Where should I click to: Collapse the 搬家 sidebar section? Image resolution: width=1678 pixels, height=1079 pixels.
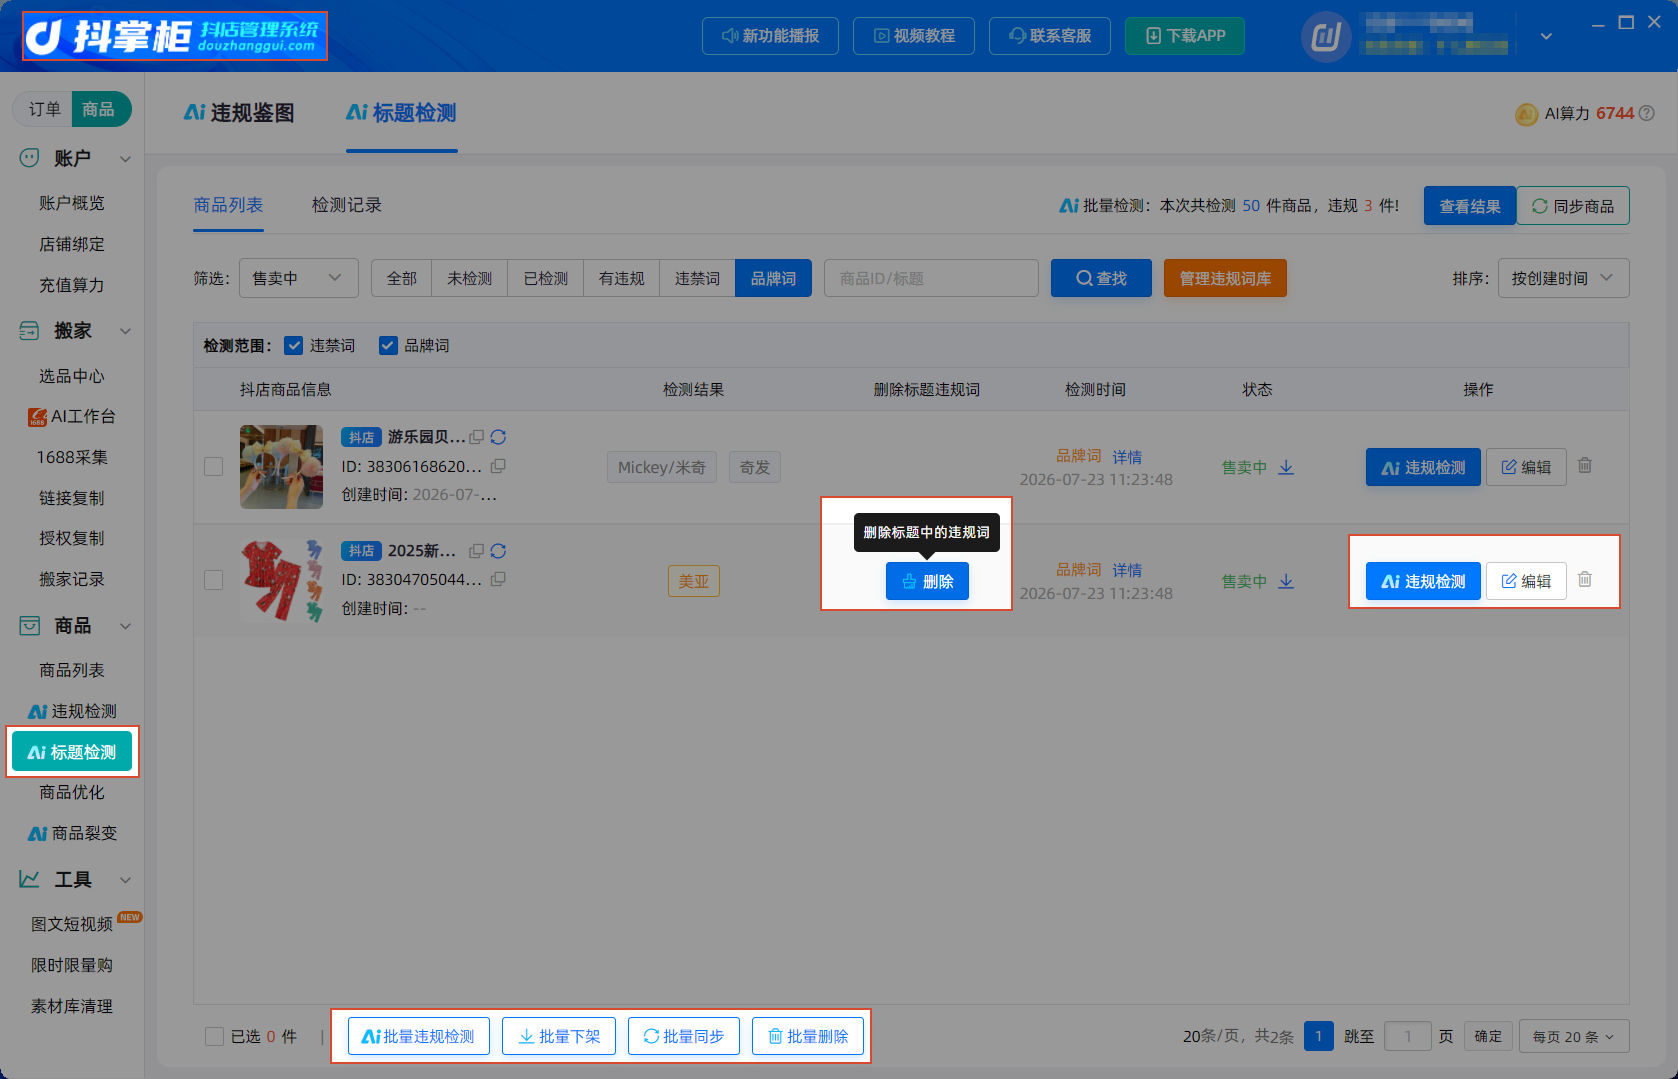(125, 331)
